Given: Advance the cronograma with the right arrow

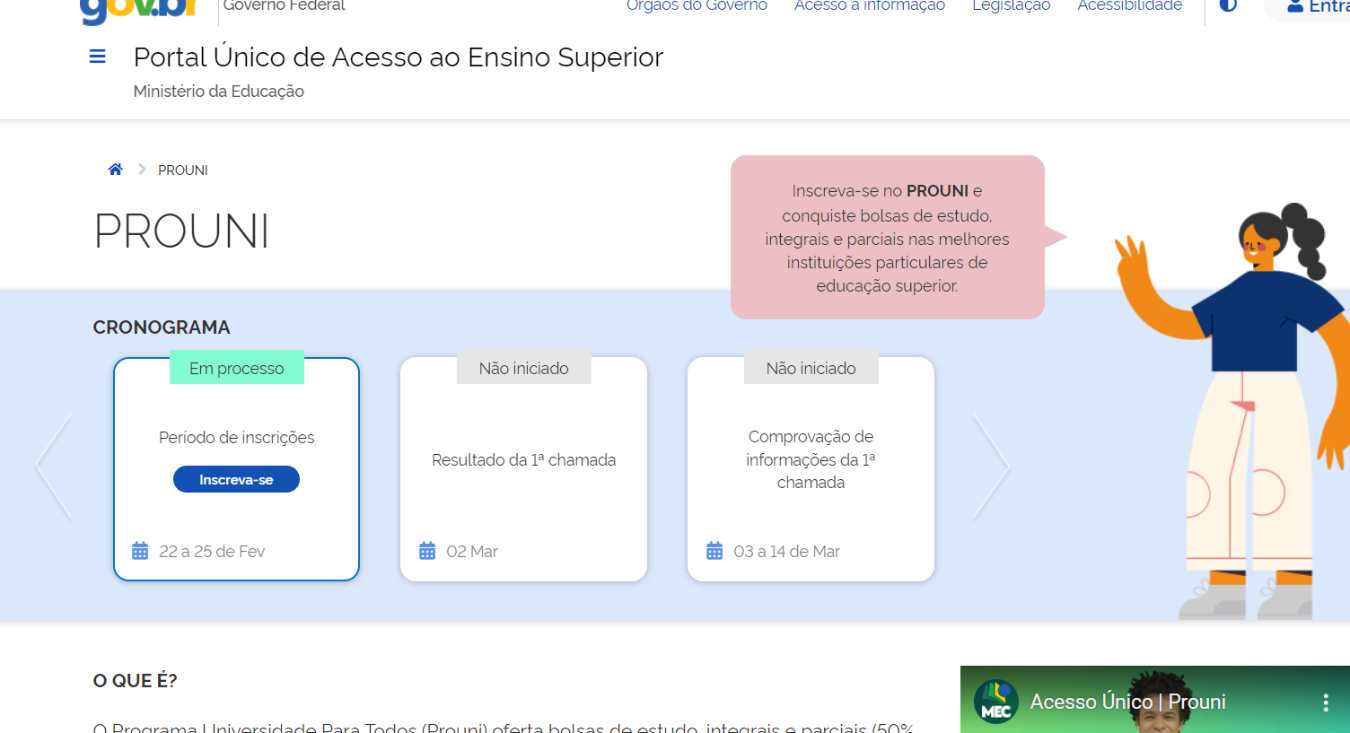Looking at the screenshot, I should click(991, 467).
